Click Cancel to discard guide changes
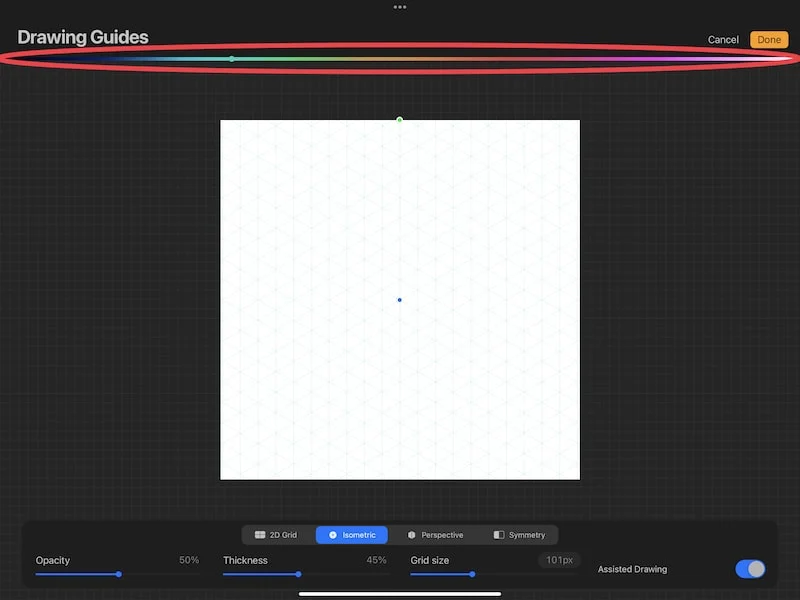800x600 pixels. 723,40
